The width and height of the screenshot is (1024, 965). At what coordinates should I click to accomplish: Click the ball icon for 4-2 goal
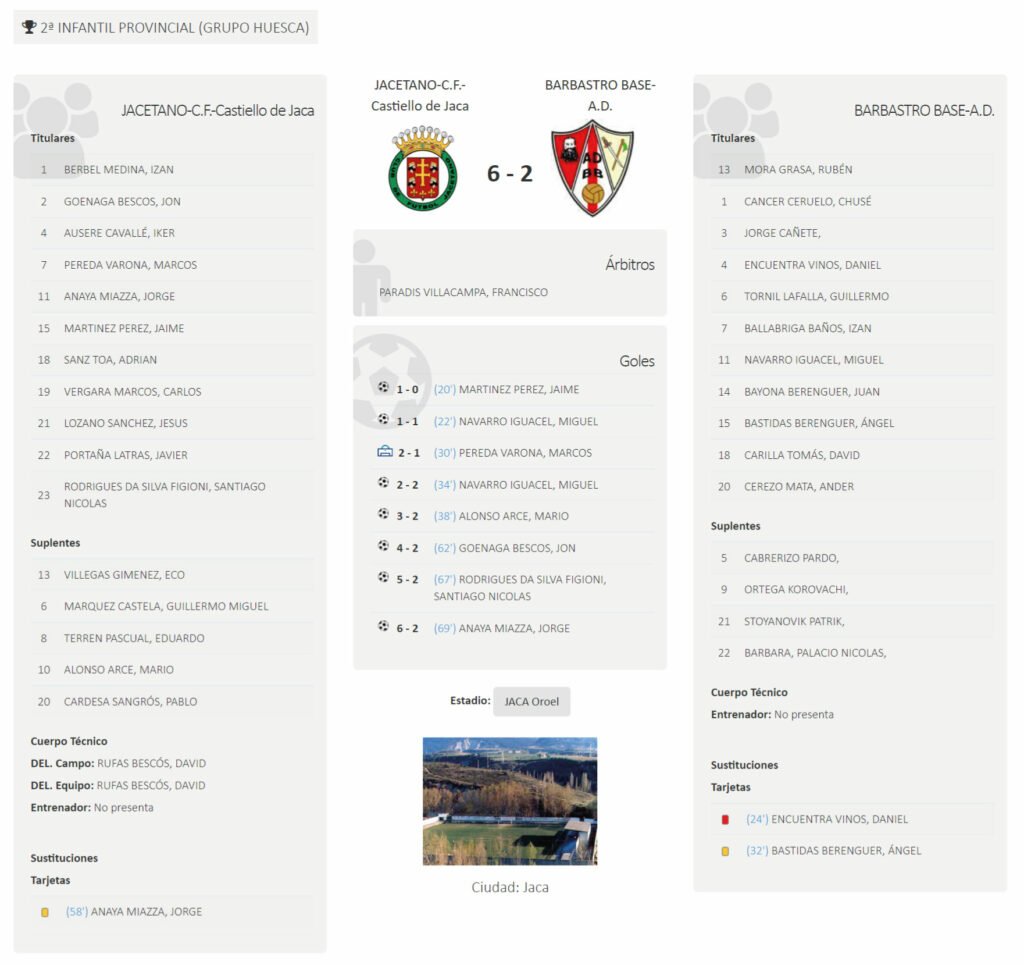tap(383, 546)
